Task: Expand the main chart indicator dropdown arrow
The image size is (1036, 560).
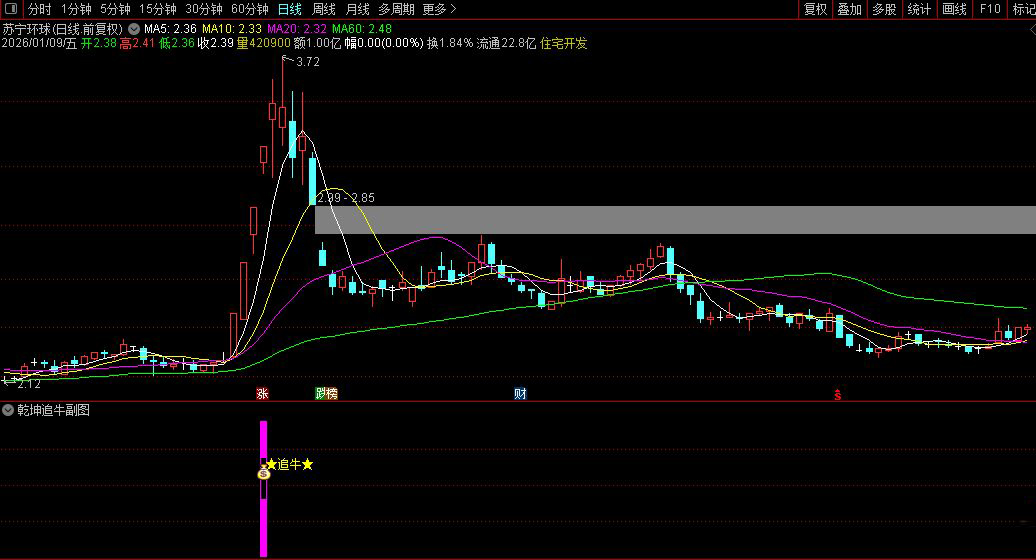Action: point(134,29)
